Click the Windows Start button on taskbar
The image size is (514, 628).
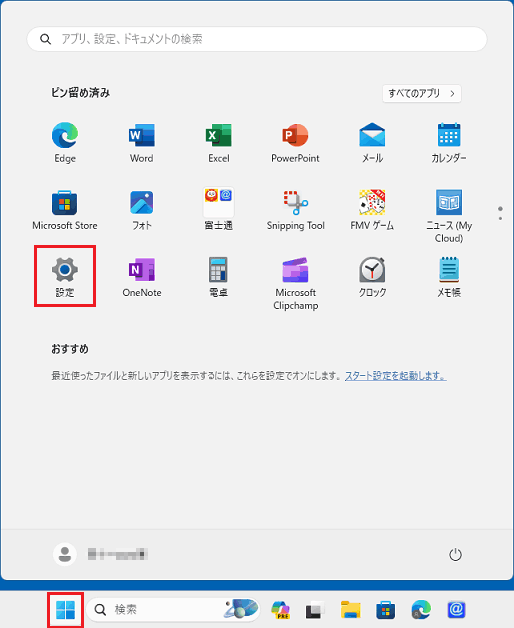tap(65, 610)
